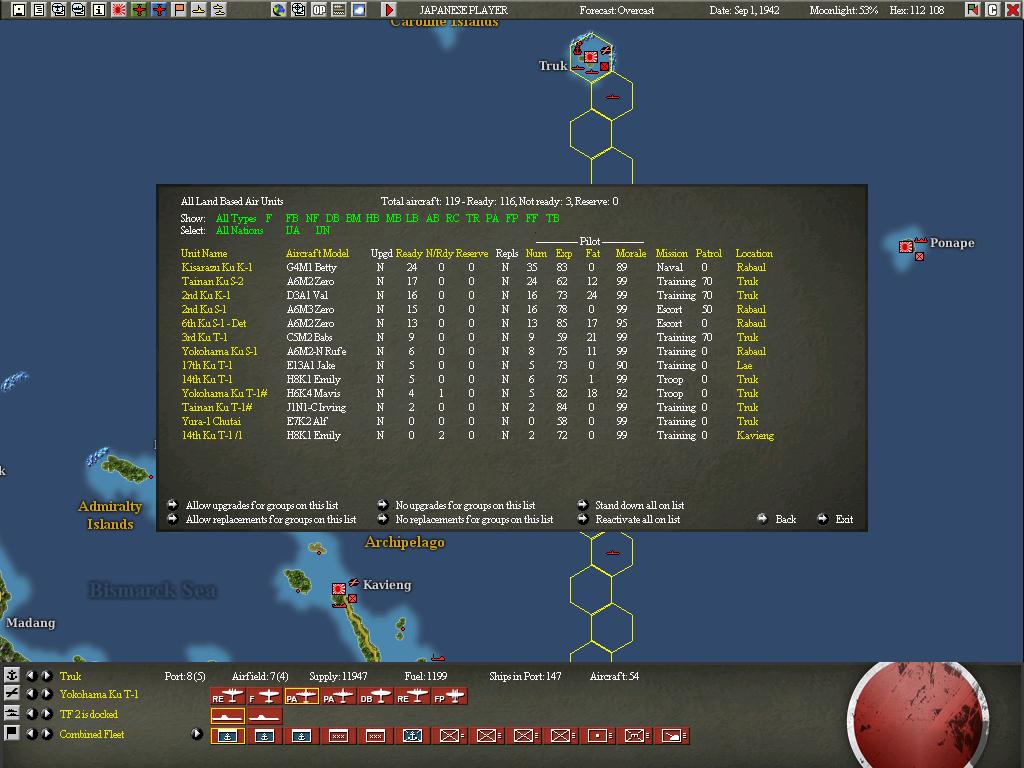Select the FP floatplane air unit icon
Image resolution: width=1024 pixels, height=768 pixels.
click(450, 697)
